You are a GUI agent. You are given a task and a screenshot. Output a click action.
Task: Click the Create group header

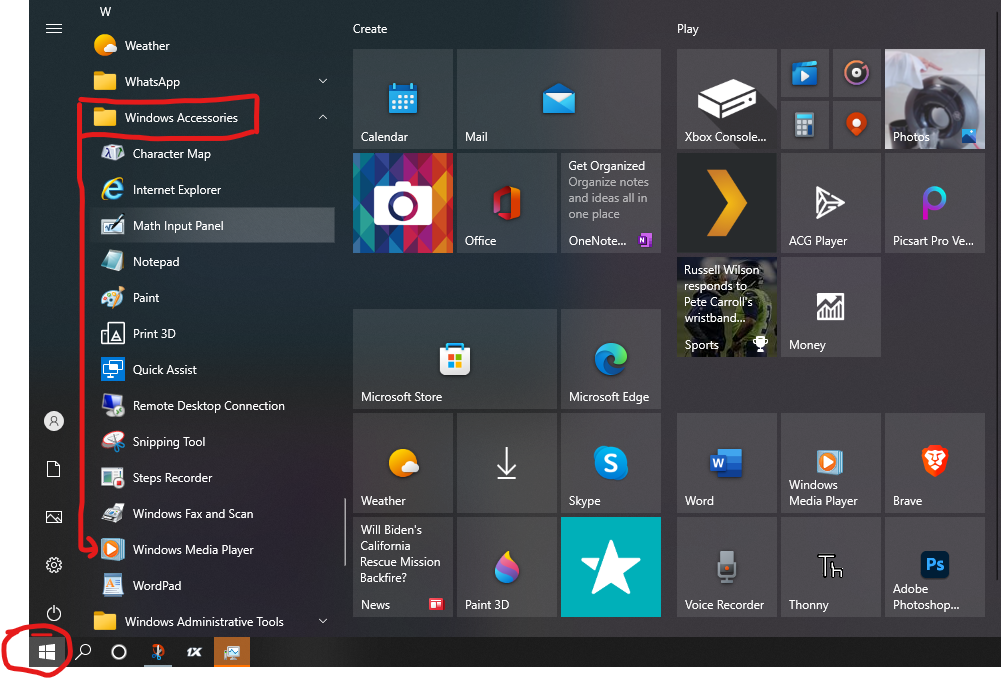coord(370,29)
